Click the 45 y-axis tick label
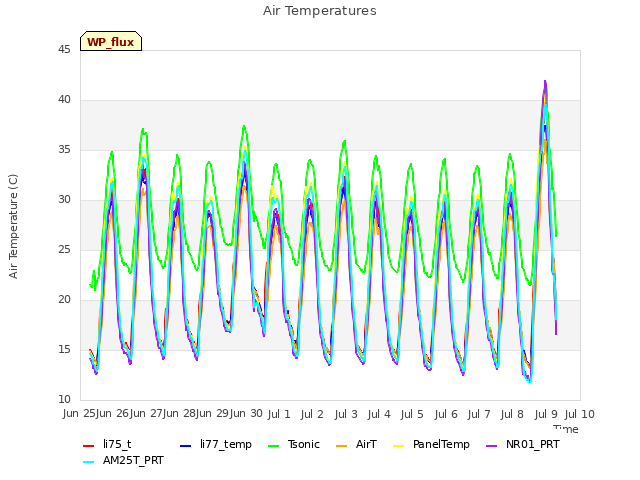 (x=64, y=49)
